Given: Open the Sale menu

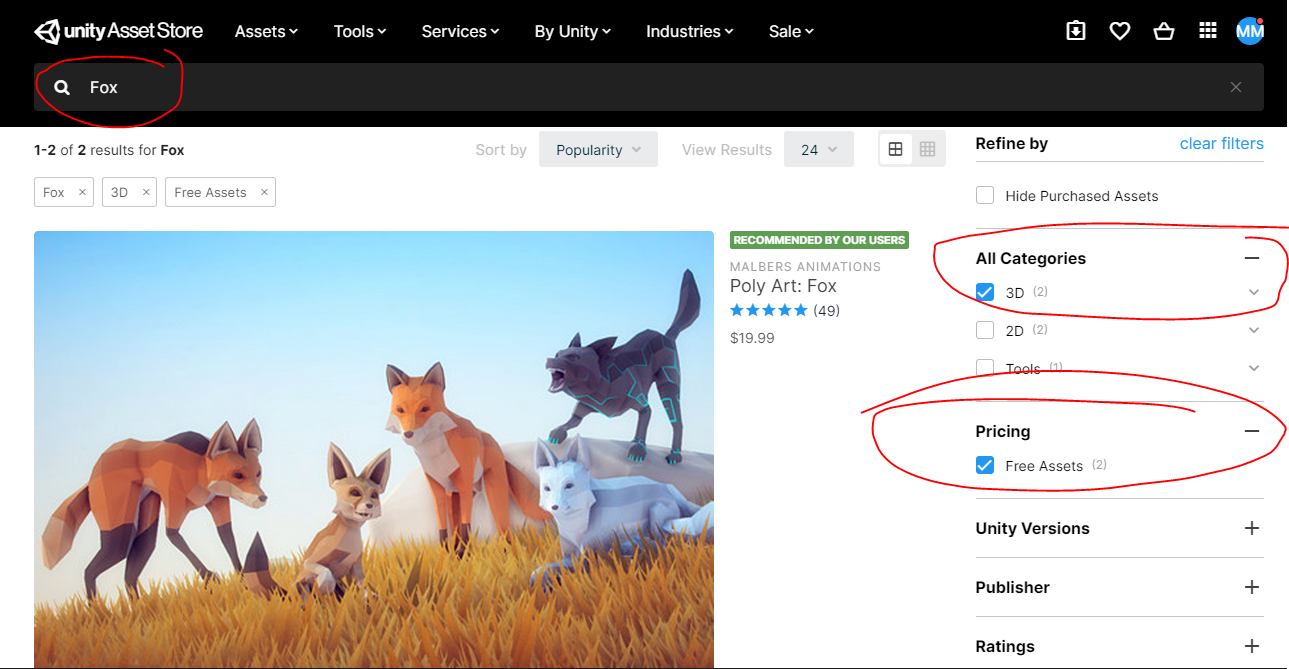Looking at the screenshot, I should 791,31.
